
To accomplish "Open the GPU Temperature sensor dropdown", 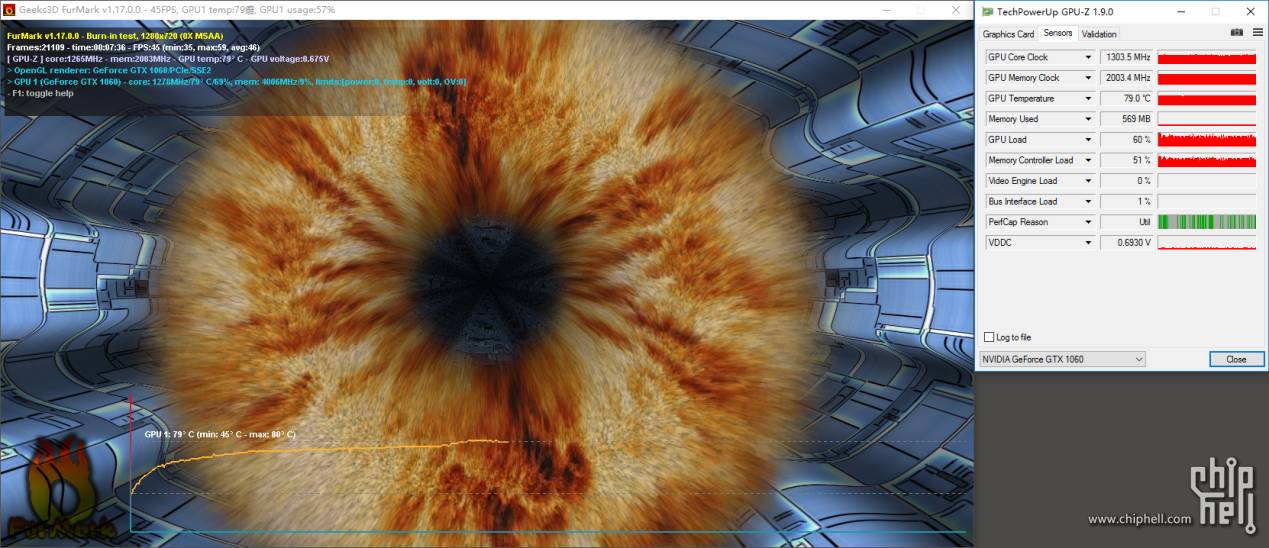I will tap(1088, 98).
